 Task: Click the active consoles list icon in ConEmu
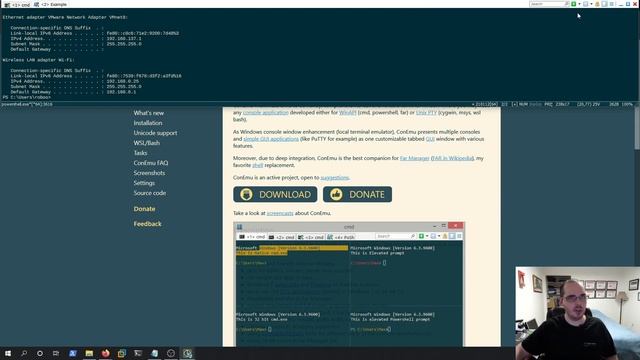(585, 4)
